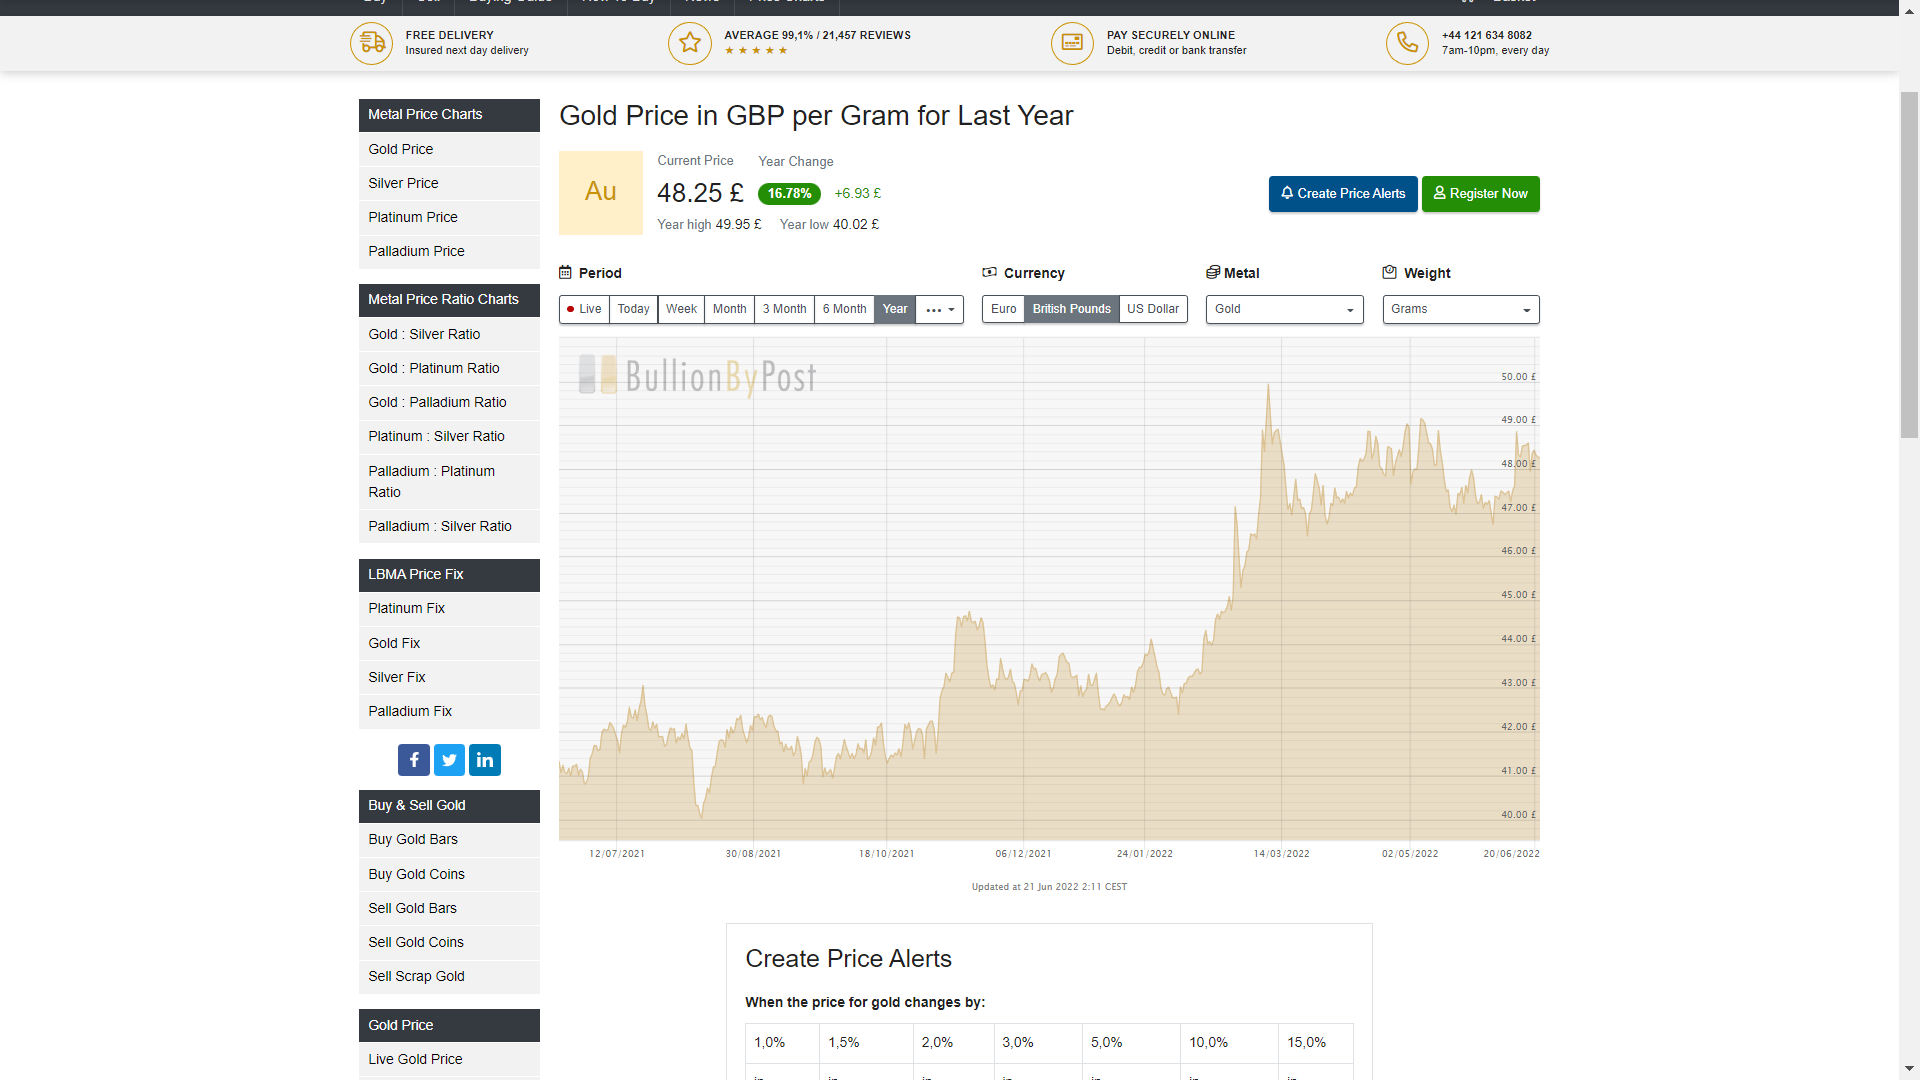
Task: Click the free delivery truck icon
Action: click(x=371, y=43)
